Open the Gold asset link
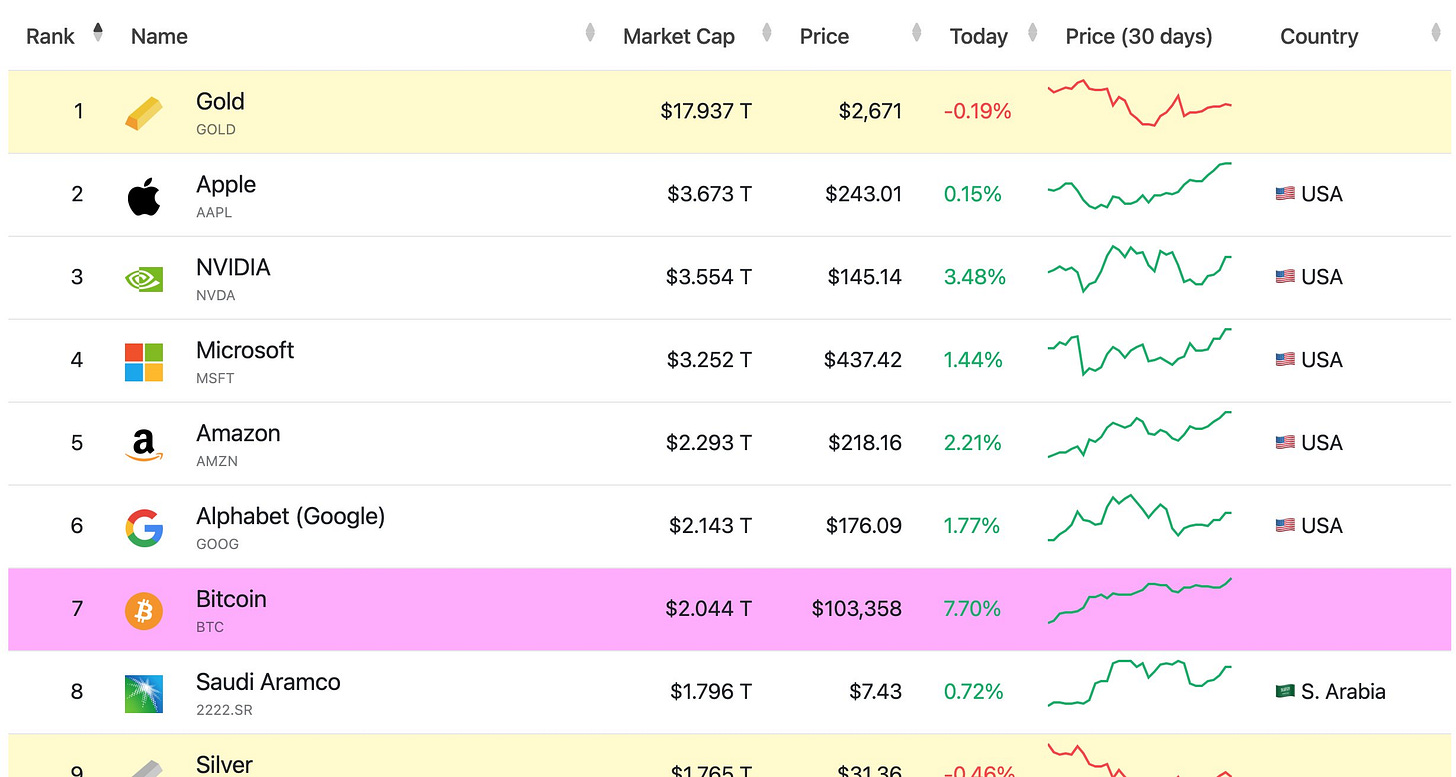 pos(220,101)
